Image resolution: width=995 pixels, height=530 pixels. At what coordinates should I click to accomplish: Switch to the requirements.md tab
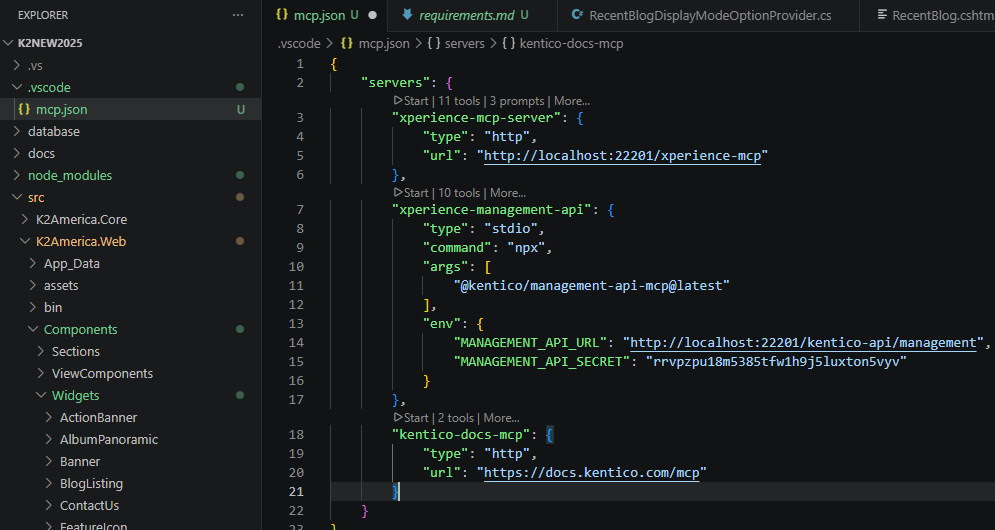pyautogui.click(x=473, y=15)
